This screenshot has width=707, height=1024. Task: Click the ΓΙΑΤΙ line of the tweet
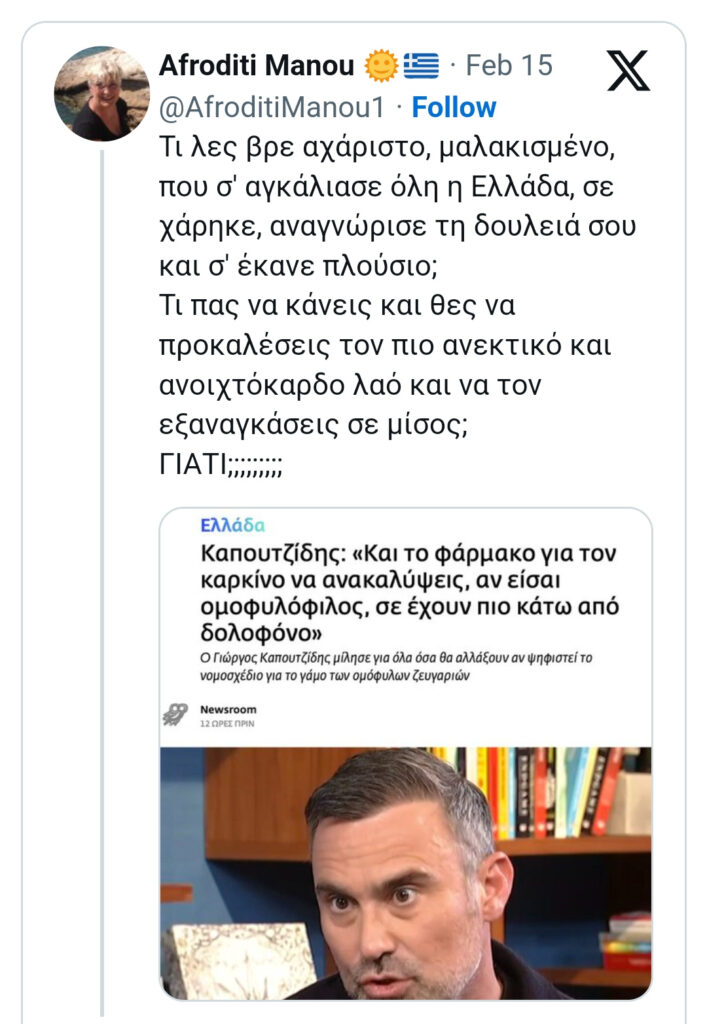(221, 465)
